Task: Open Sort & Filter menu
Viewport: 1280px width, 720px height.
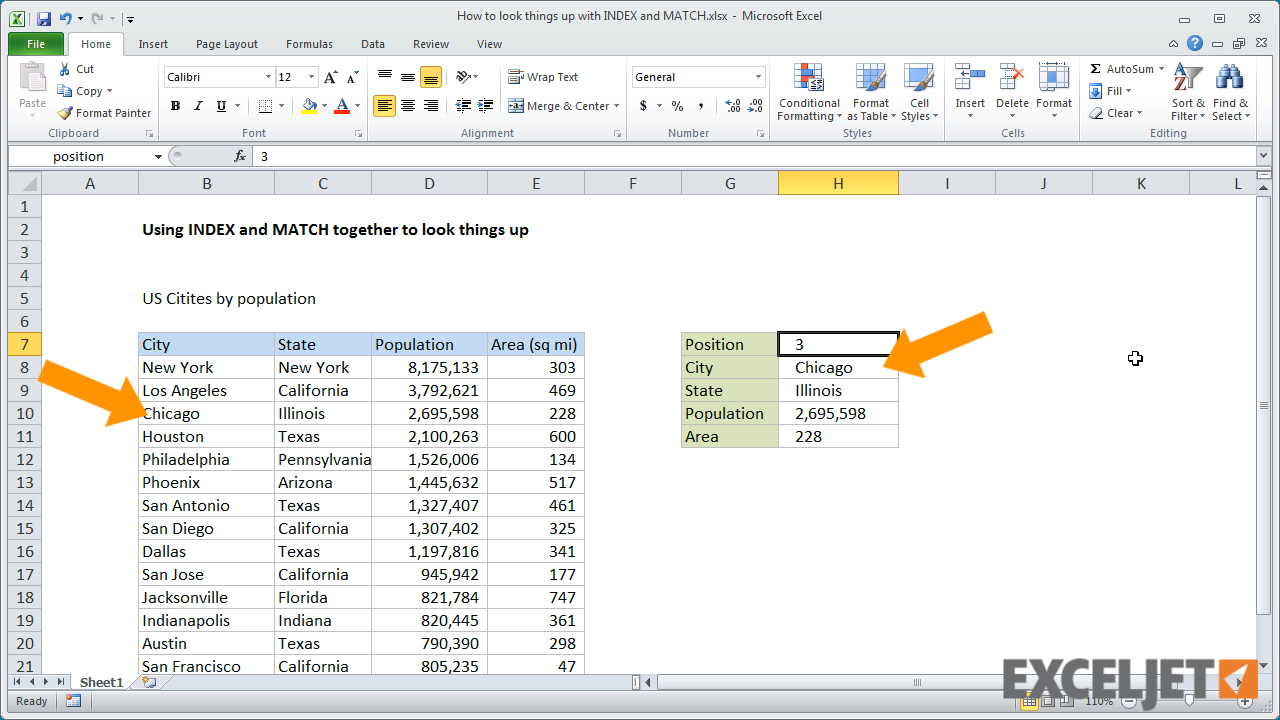Action: point(1189,92)
